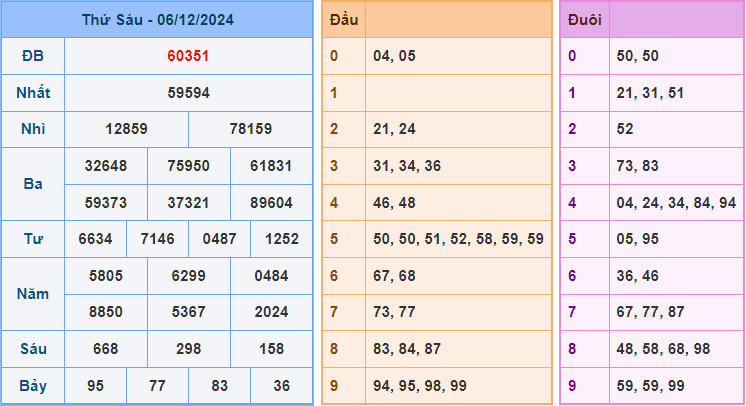746x406 pixels.
Task: Select sixth prize number 298
Action: tap(188, 349)
